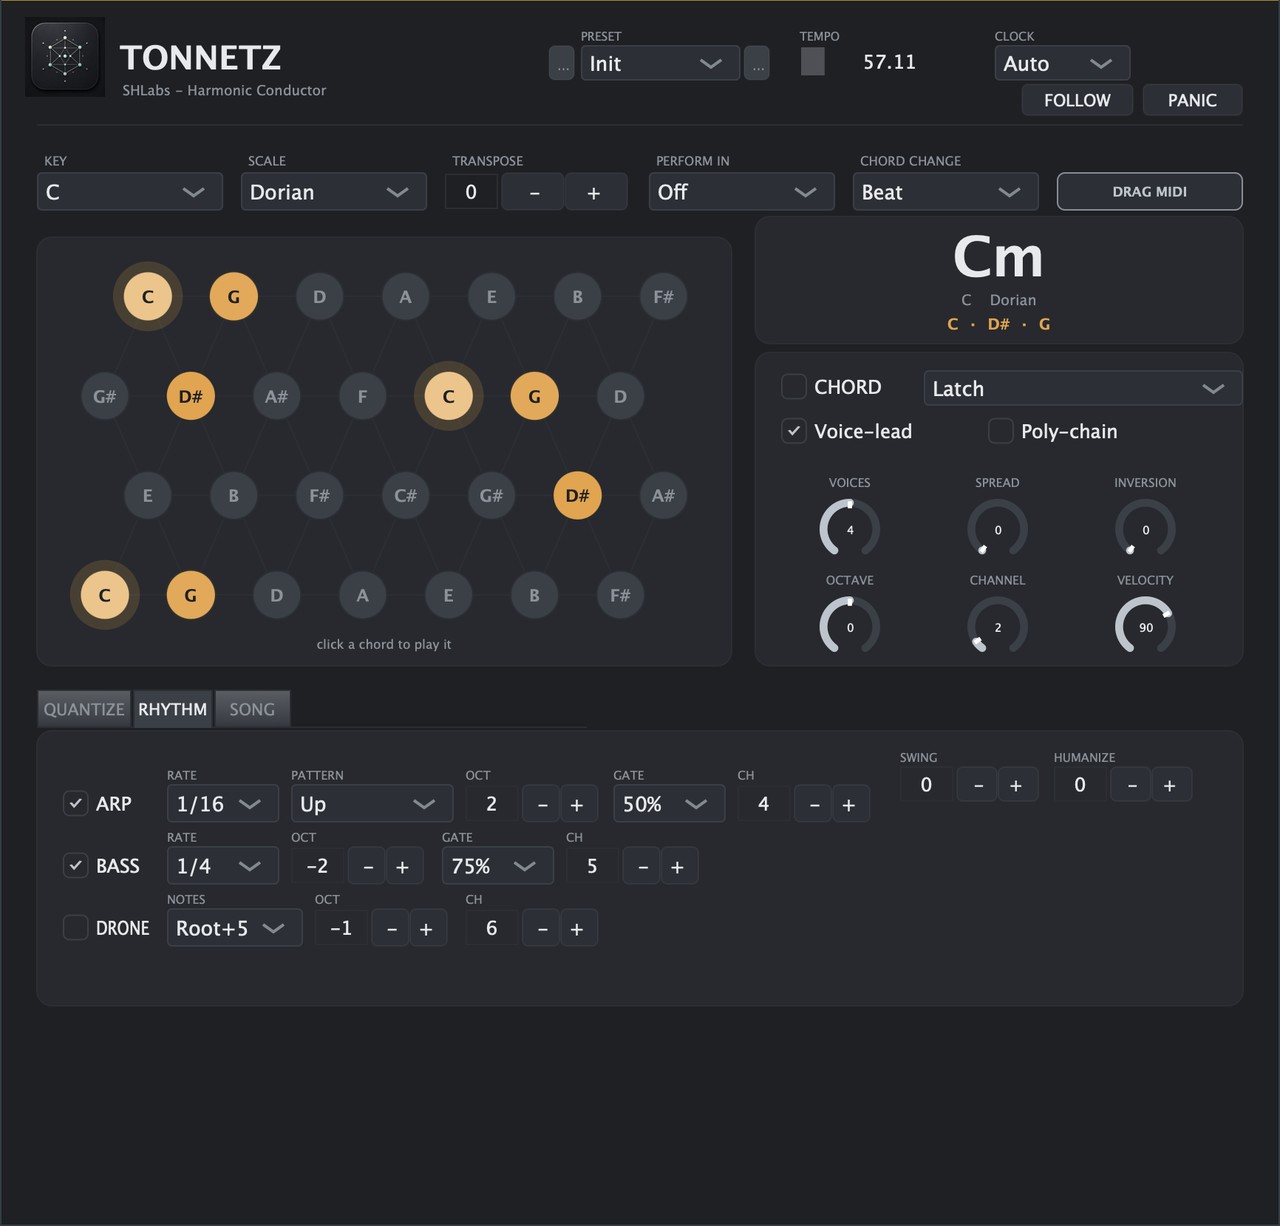Click the Cm chord name display
The width and height of the screenshot is (1280, 1226).
998,257
